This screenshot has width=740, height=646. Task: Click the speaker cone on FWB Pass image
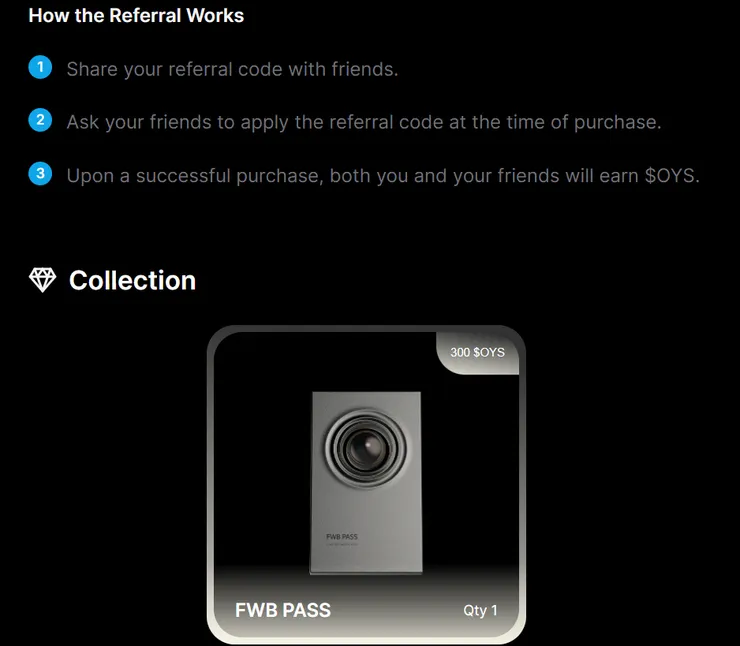(366, 448)
